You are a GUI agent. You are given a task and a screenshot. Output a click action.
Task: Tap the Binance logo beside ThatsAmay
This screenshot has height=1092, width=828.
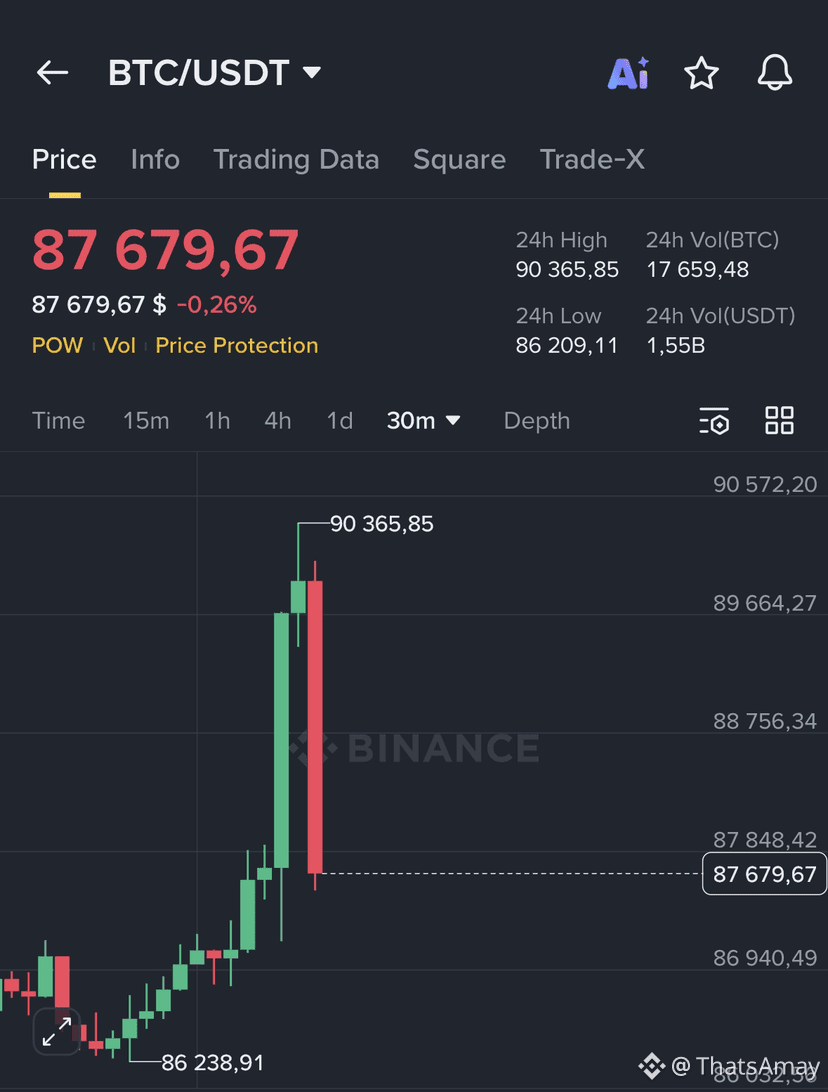(x=652, y=1066)
